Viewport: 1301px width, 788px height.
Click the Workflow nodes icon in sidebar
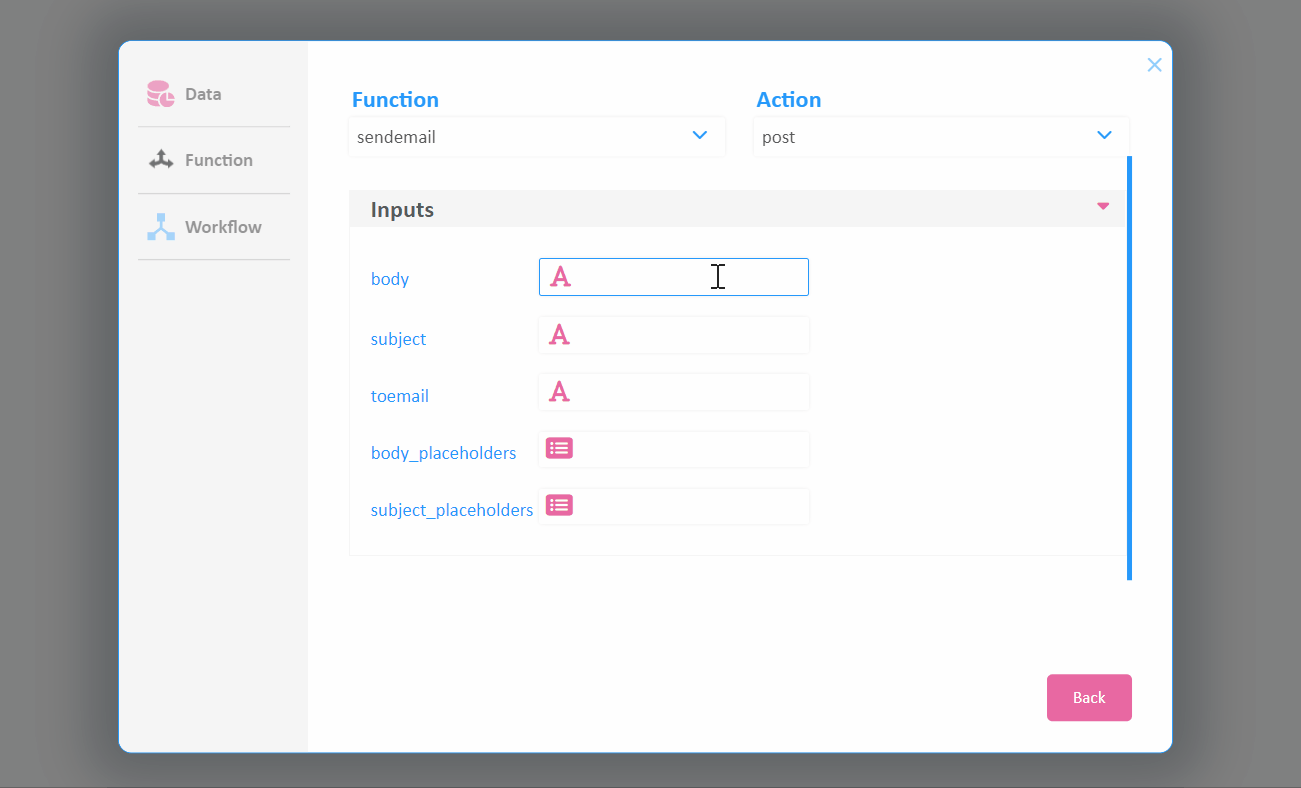[161, 227]
